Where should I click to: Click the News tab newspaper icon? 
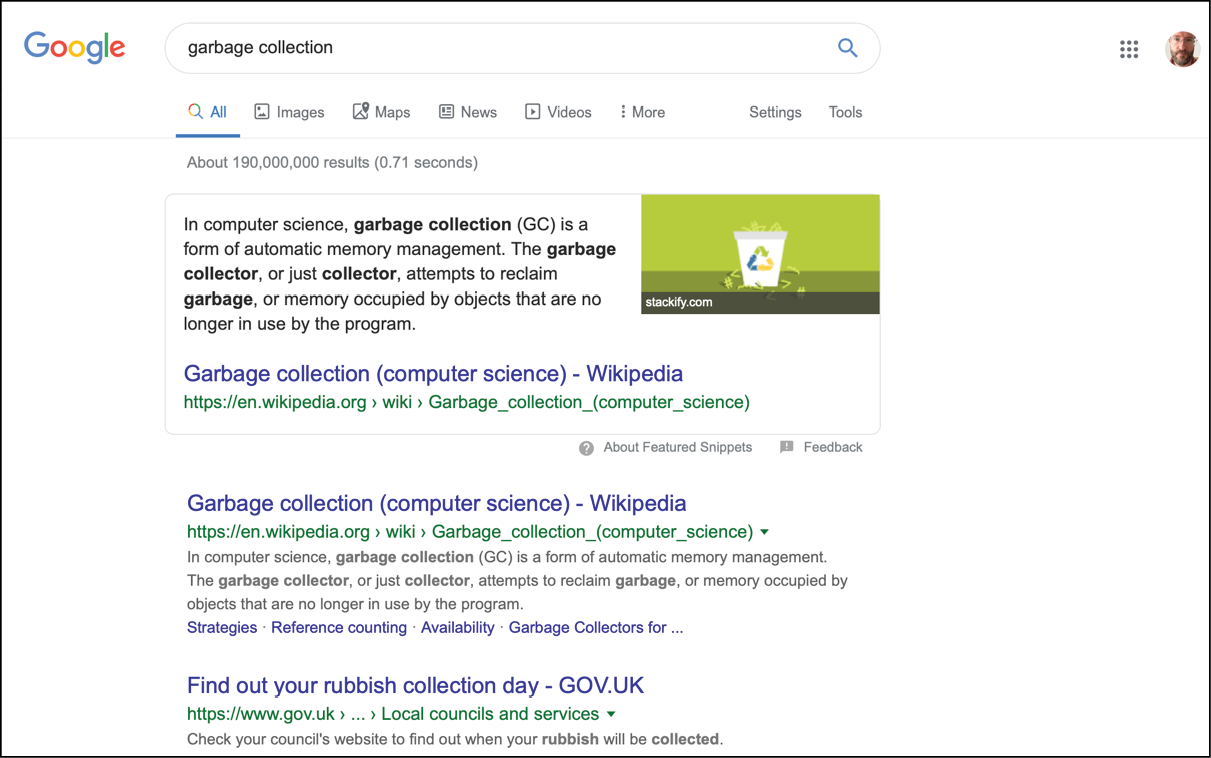447,112
